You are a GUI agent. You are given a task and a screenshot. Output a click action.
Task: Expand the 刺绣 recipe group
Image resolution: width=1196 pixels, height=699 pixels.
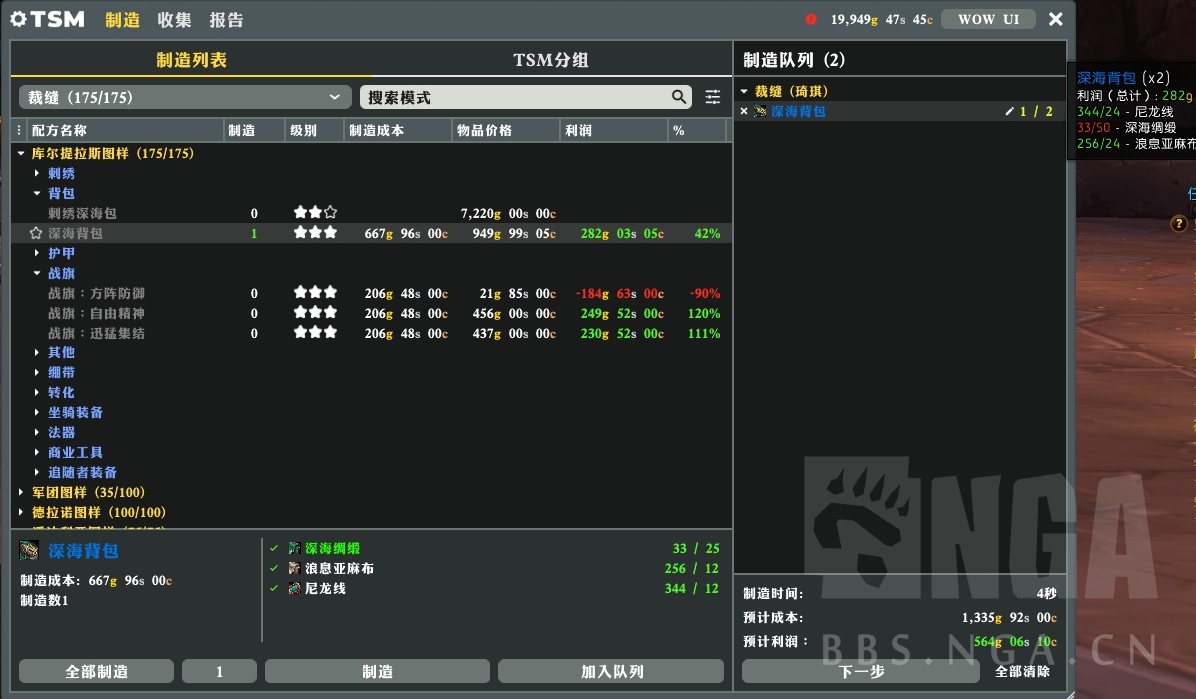(38, 173)
